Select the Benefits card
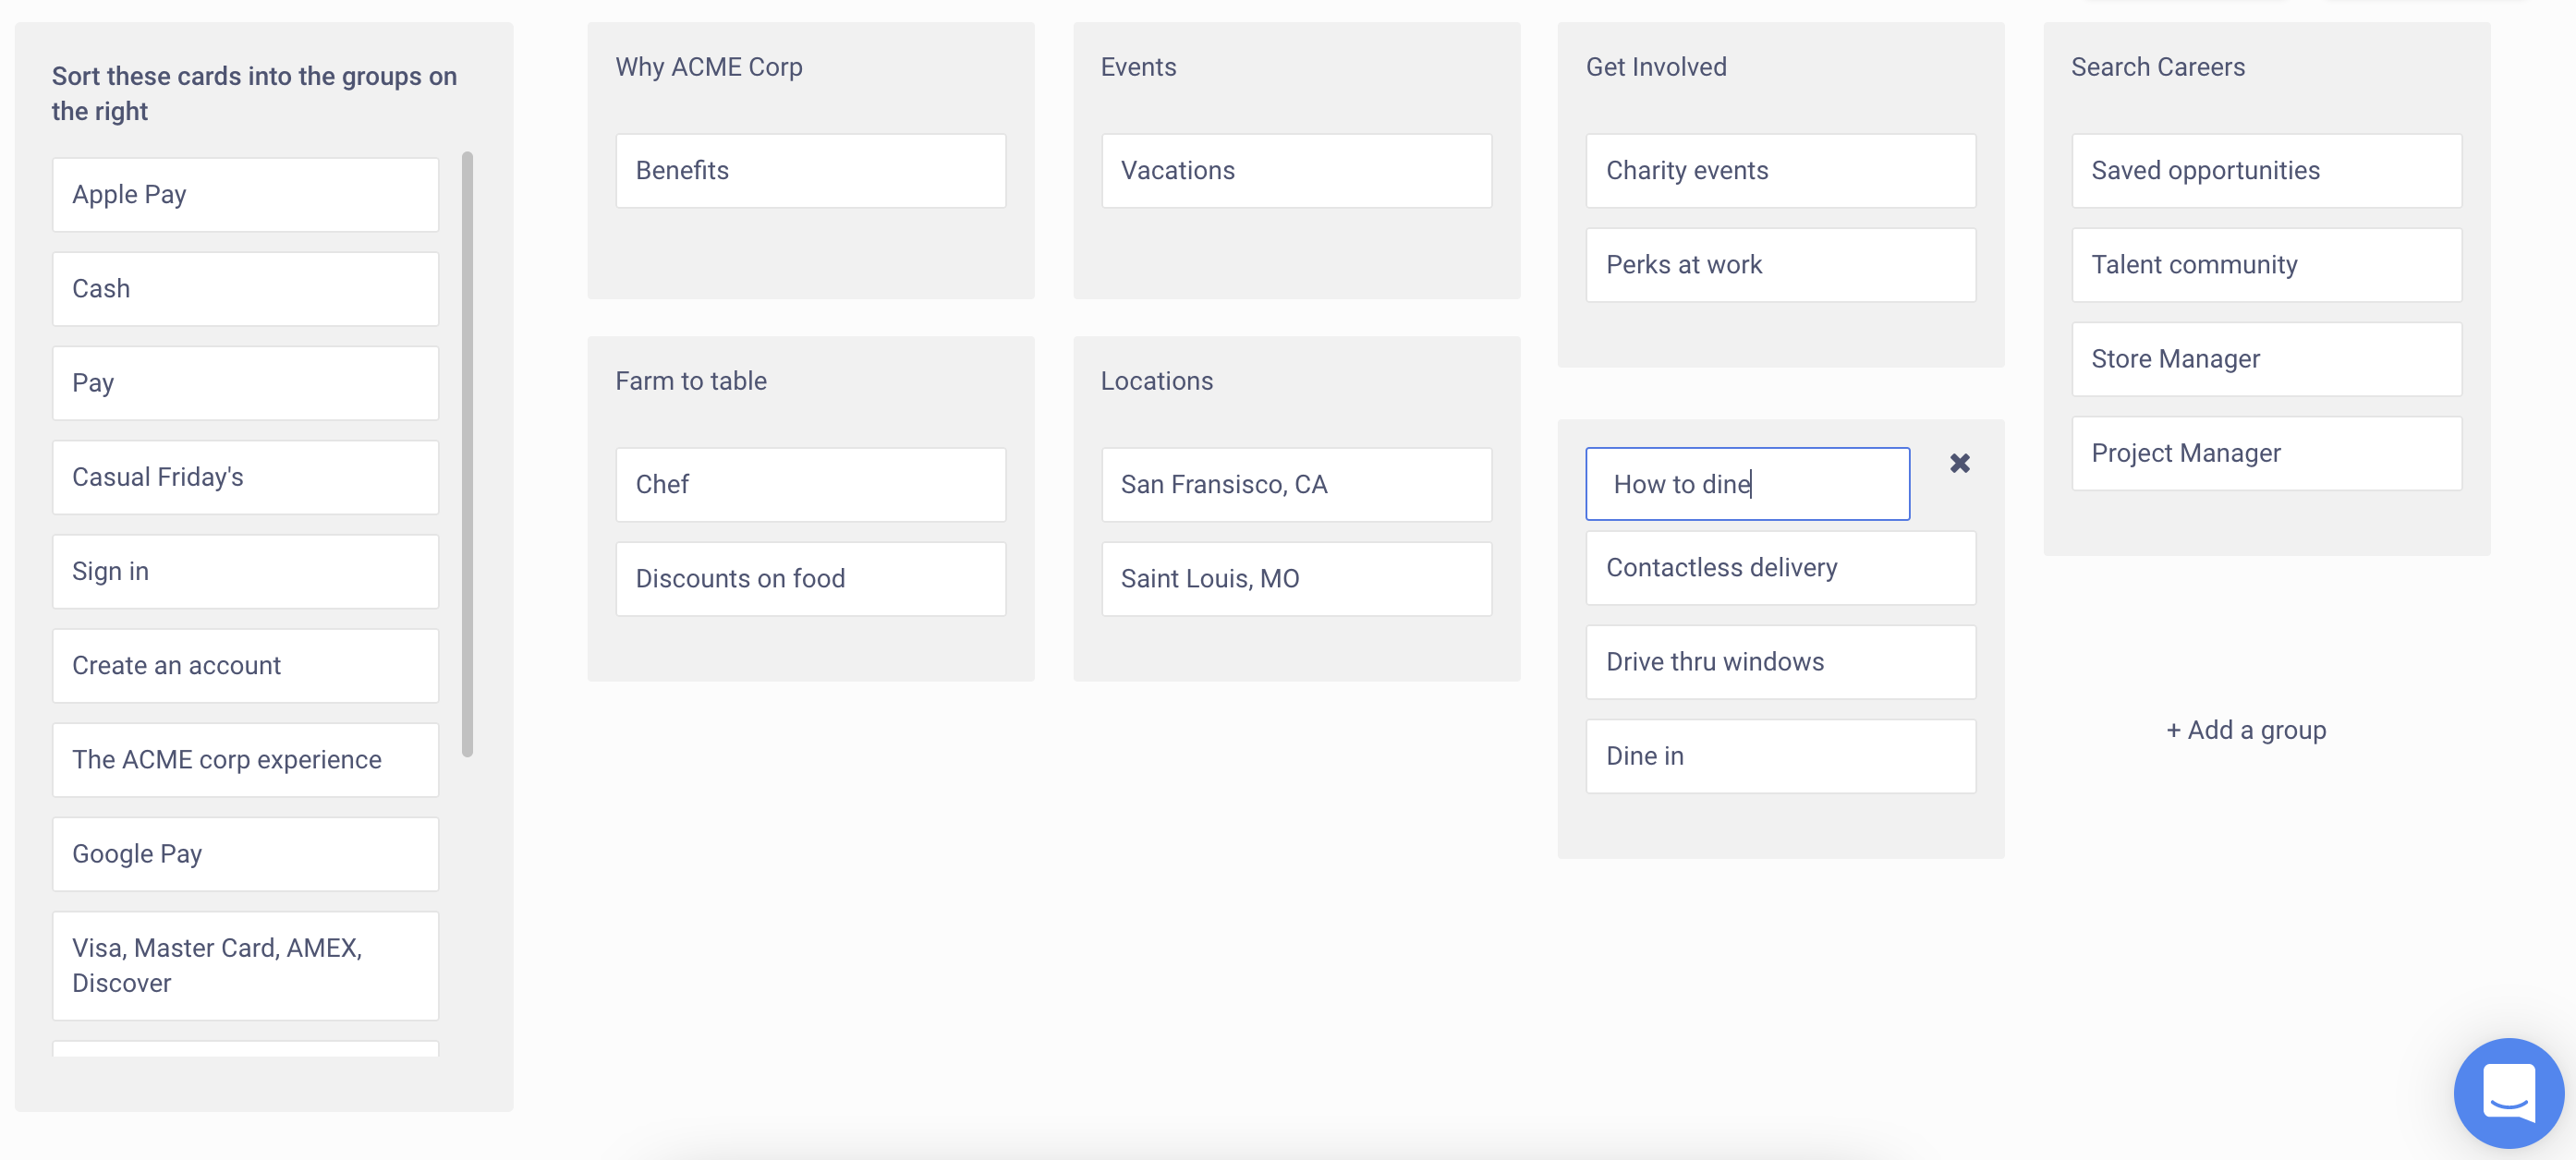Viewport: 2576px width, 1160px height. (810, 171)
